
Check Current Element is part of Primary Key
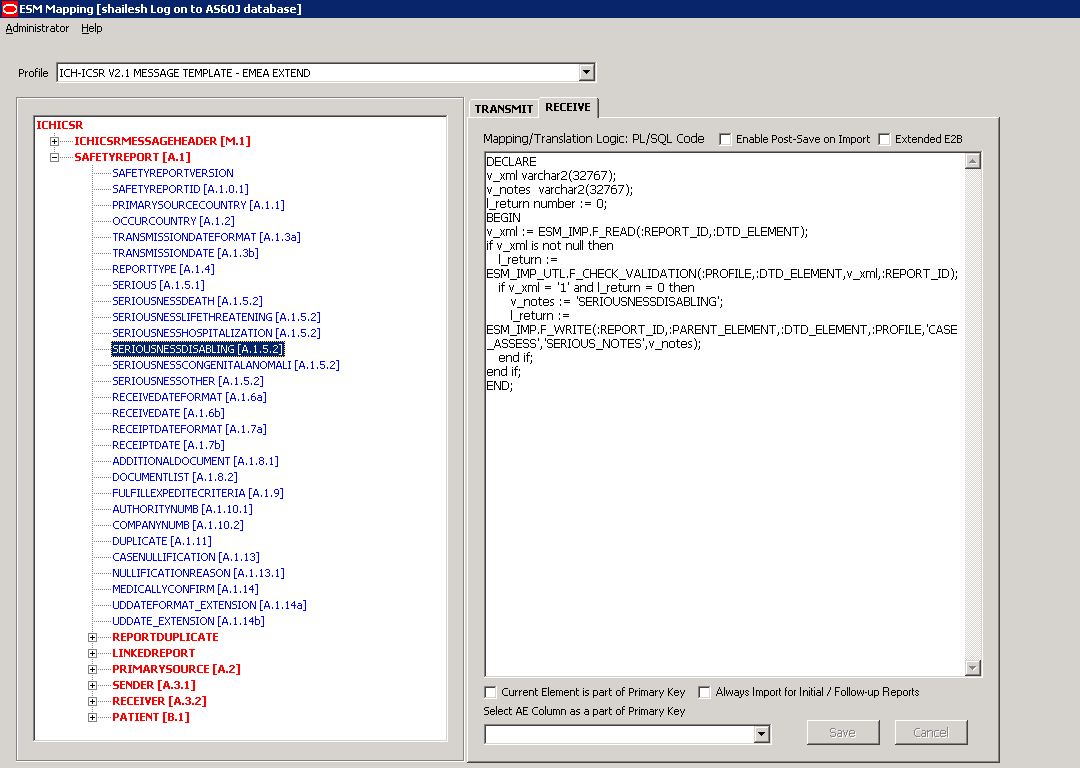(490, 692)
